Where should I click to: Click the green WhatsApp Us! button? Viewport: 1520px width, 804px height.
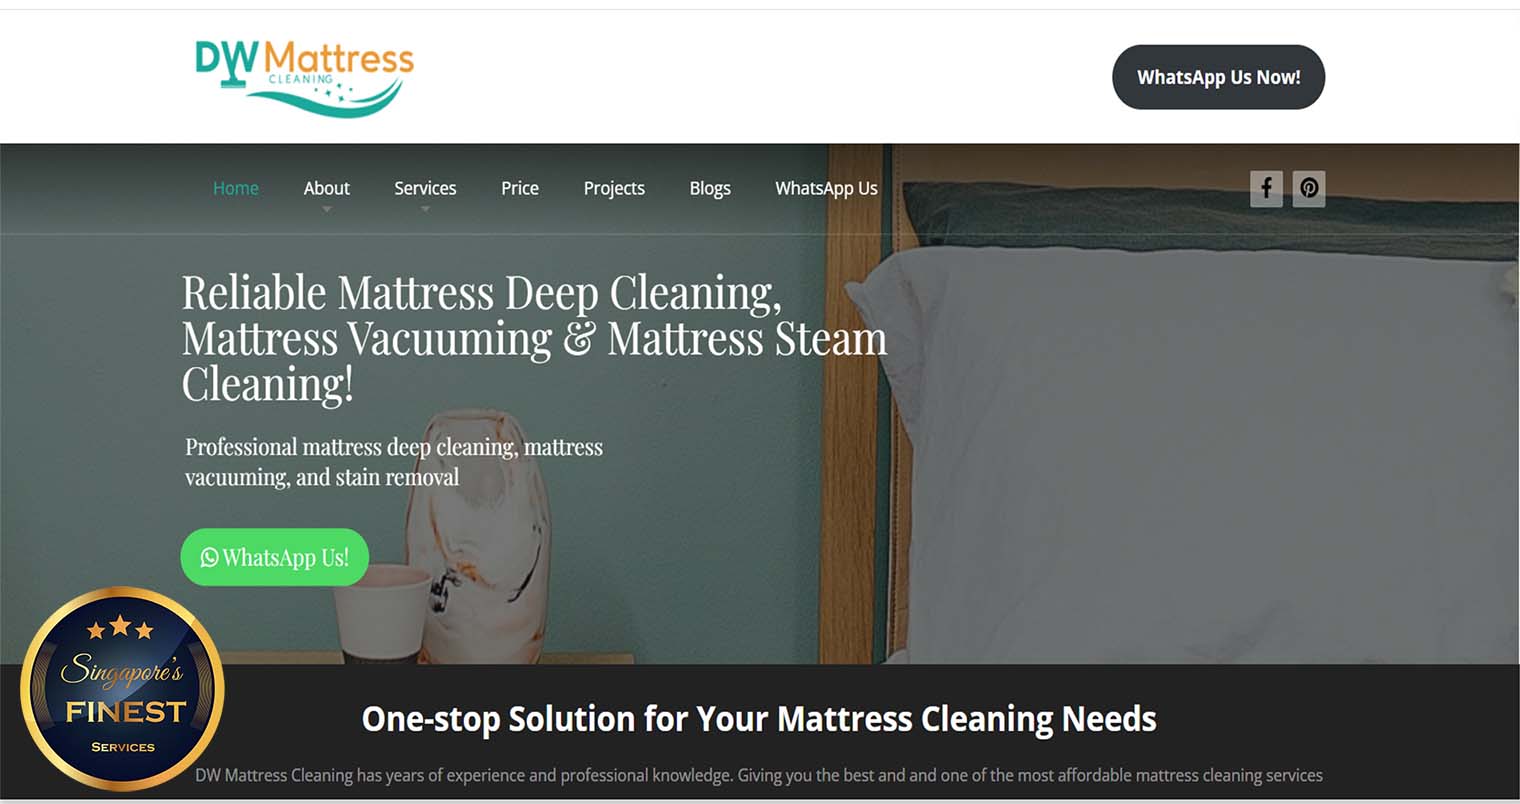pos(275,557)
